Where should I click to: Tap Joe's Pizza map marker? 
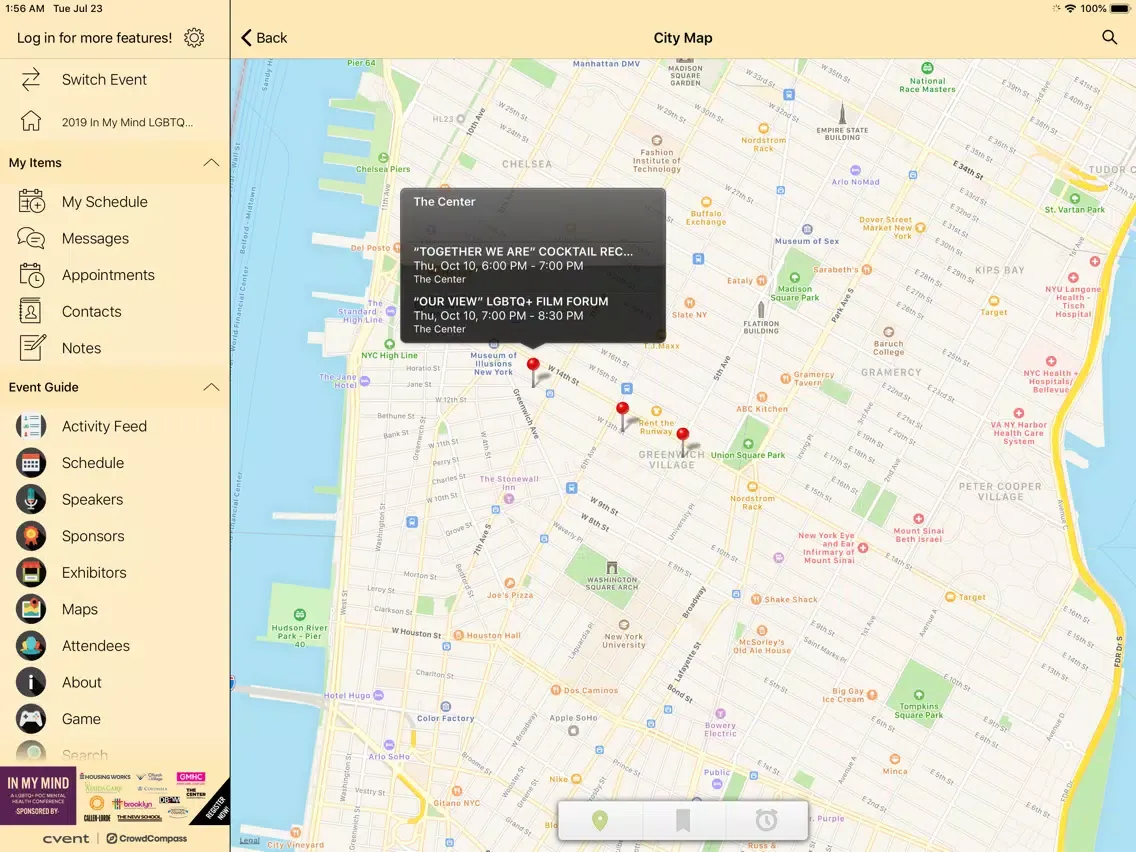tap(510, 583)
